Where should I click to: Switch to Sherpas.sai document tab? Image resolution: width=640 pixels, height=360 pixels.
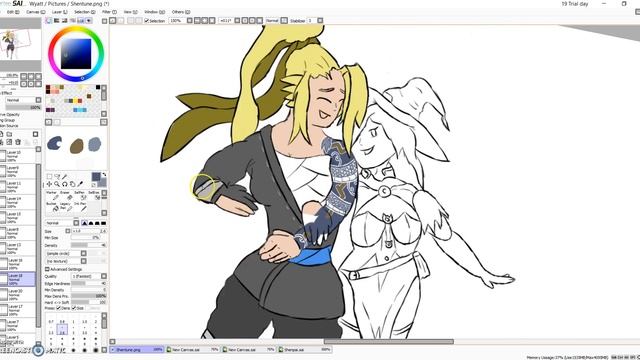pos(305,350)
